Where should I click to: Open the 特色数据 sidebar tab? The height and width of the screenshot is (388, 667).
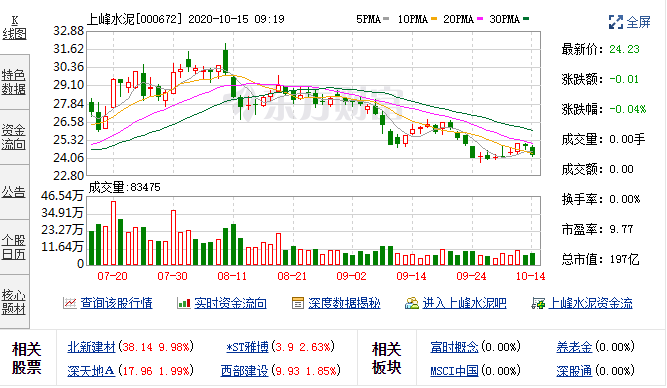pyautogui.click(x=14, y=82)
